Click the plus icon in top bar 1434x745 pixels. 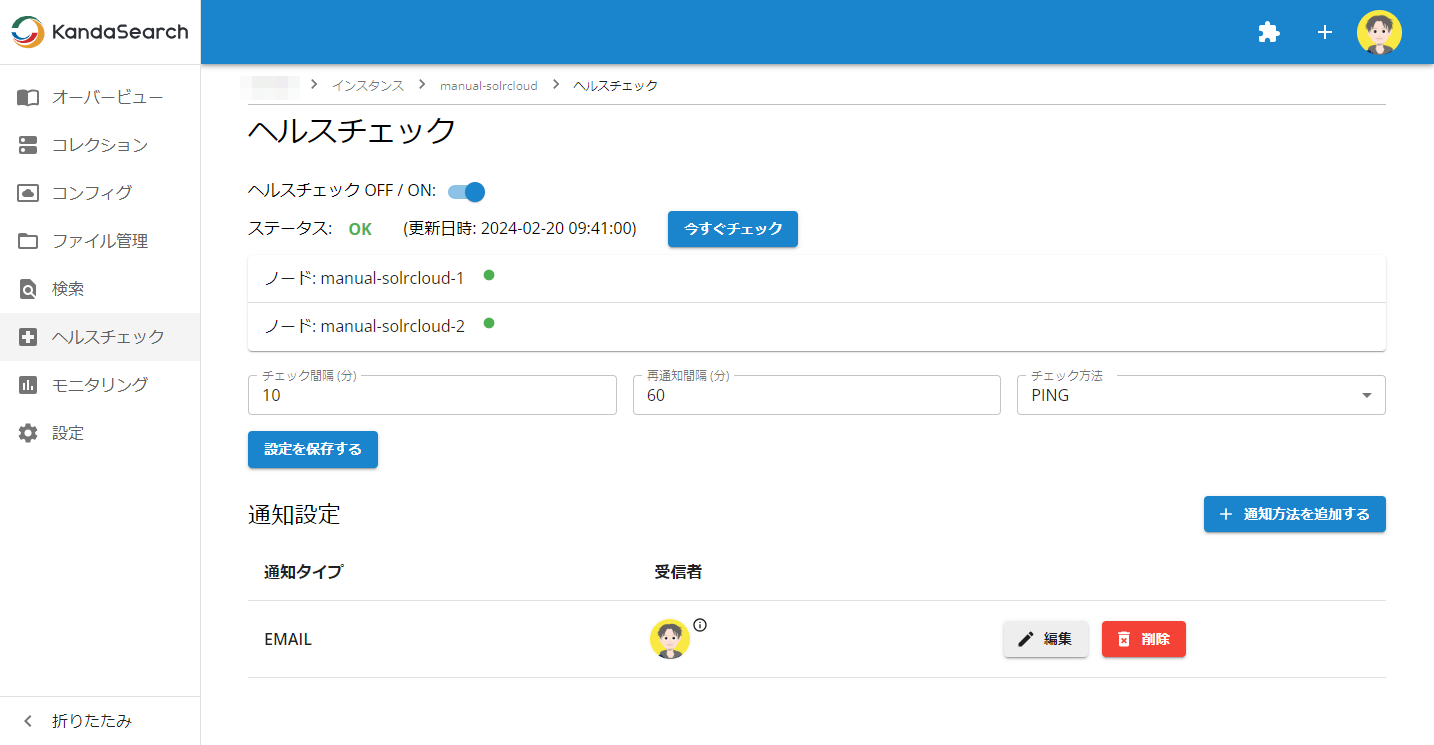point(1325,32)
